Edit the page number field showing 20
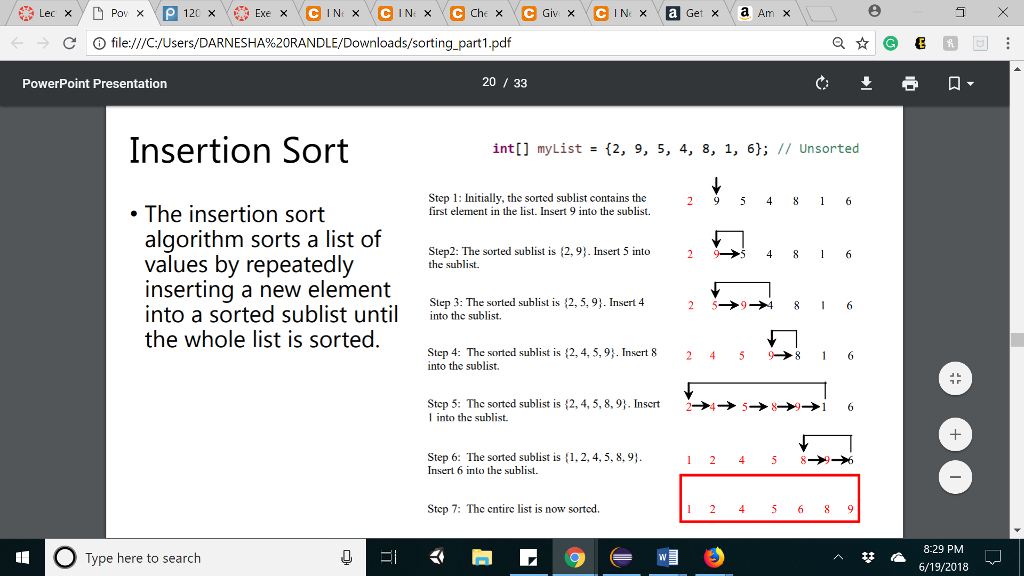Image resolution: width=1024 pixels, height=576 pixels. click(x=489, y=84)
